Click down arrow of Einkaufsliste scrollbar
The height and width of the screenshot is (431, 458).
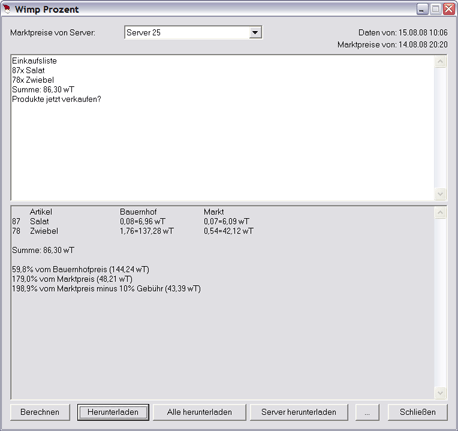pyautogui.click(x=440, y=194)
